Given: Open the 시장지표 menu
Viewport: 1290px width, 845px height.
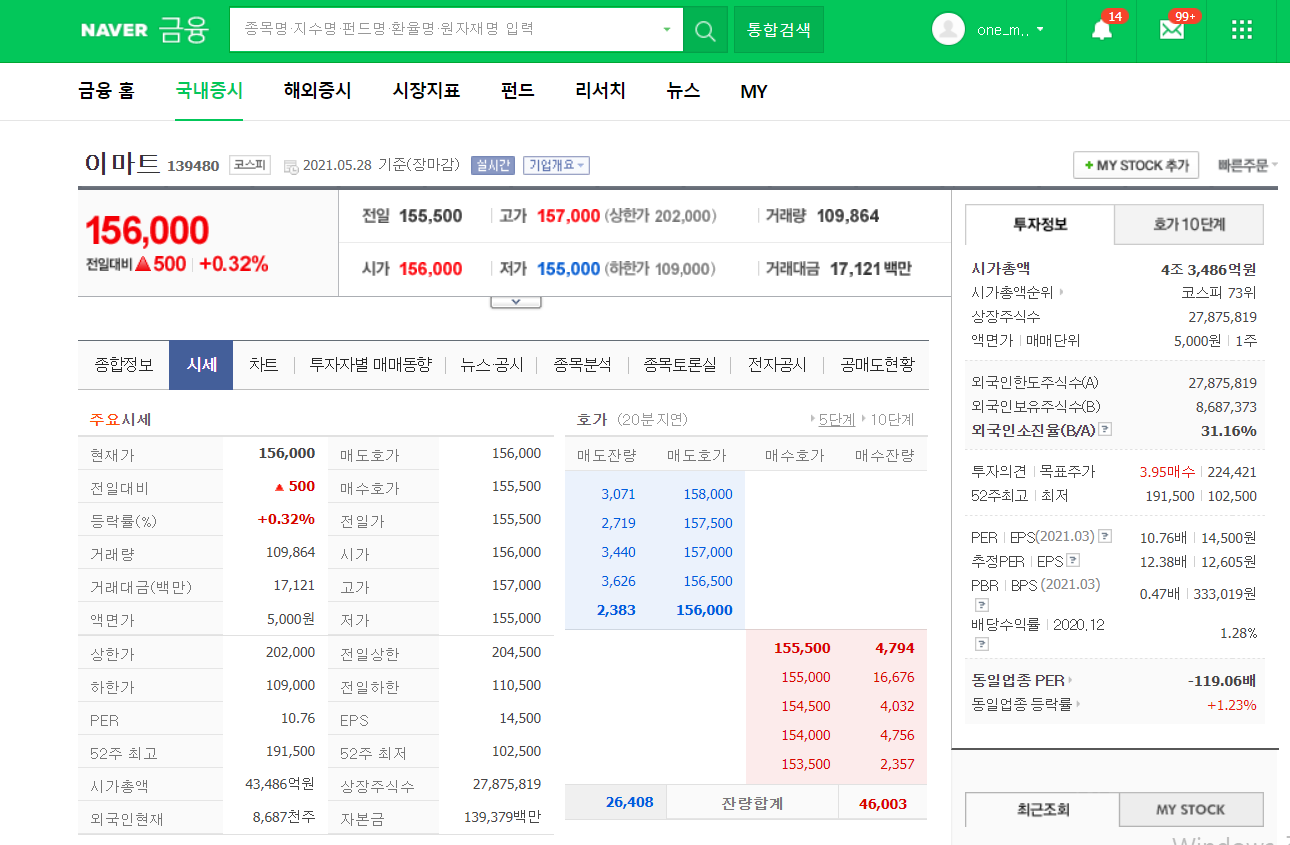Looking at the screenshot, I should 426,91.
